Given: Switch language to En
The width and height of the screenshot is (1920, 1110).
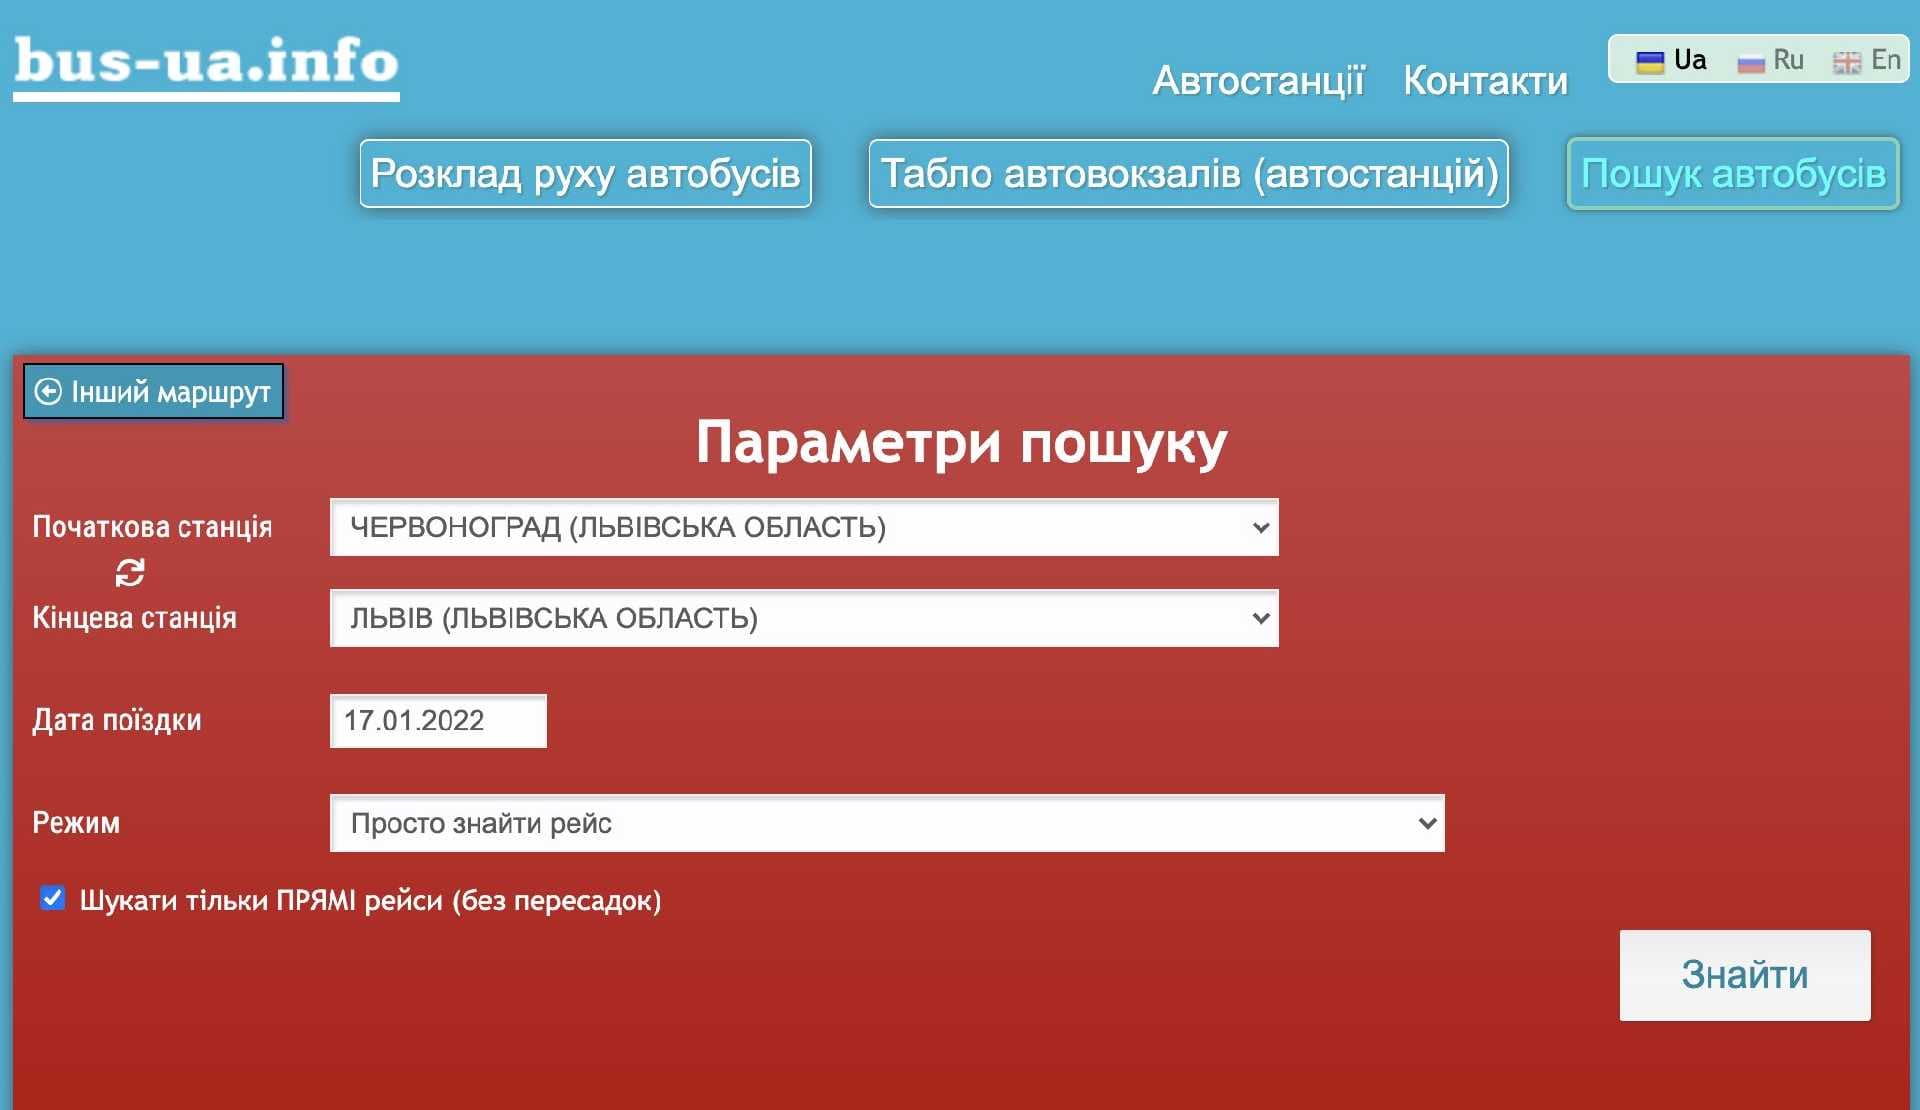Looking at the screenshot, I should click(x=1884, y=60).
